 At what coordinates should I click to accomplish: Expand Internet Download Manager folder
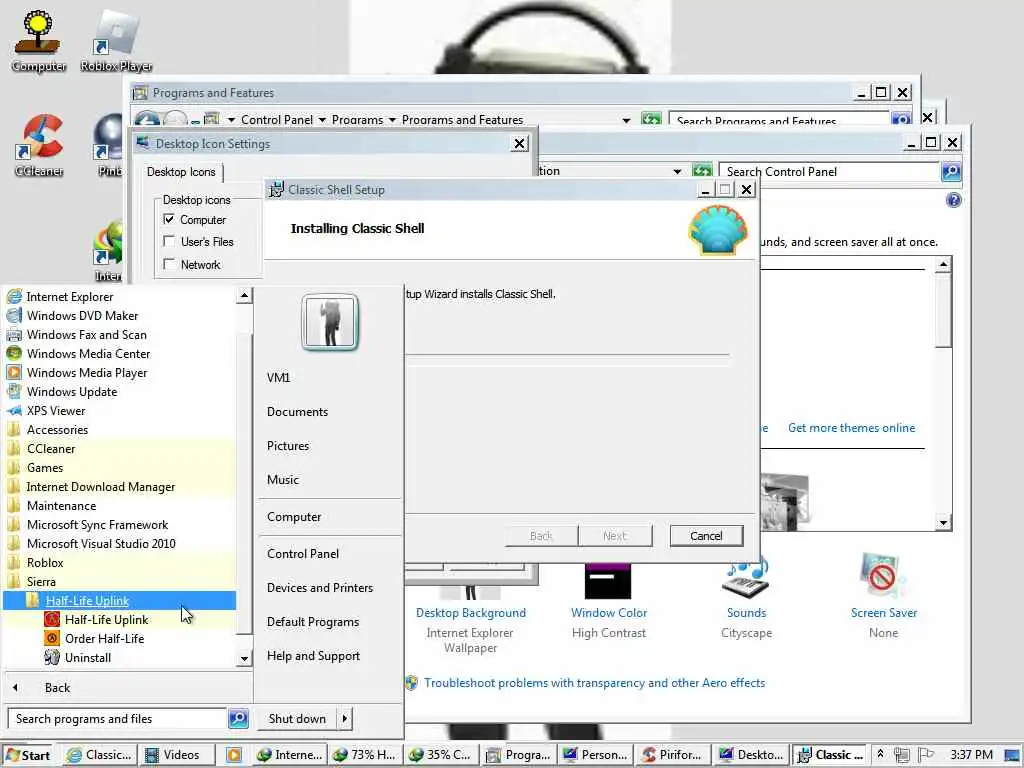coord(101,486)
